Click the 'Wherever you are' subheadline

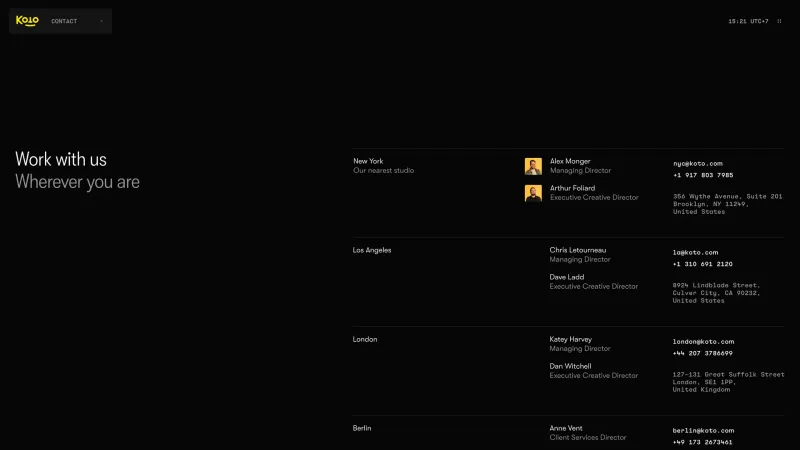(x=77, y=182)
